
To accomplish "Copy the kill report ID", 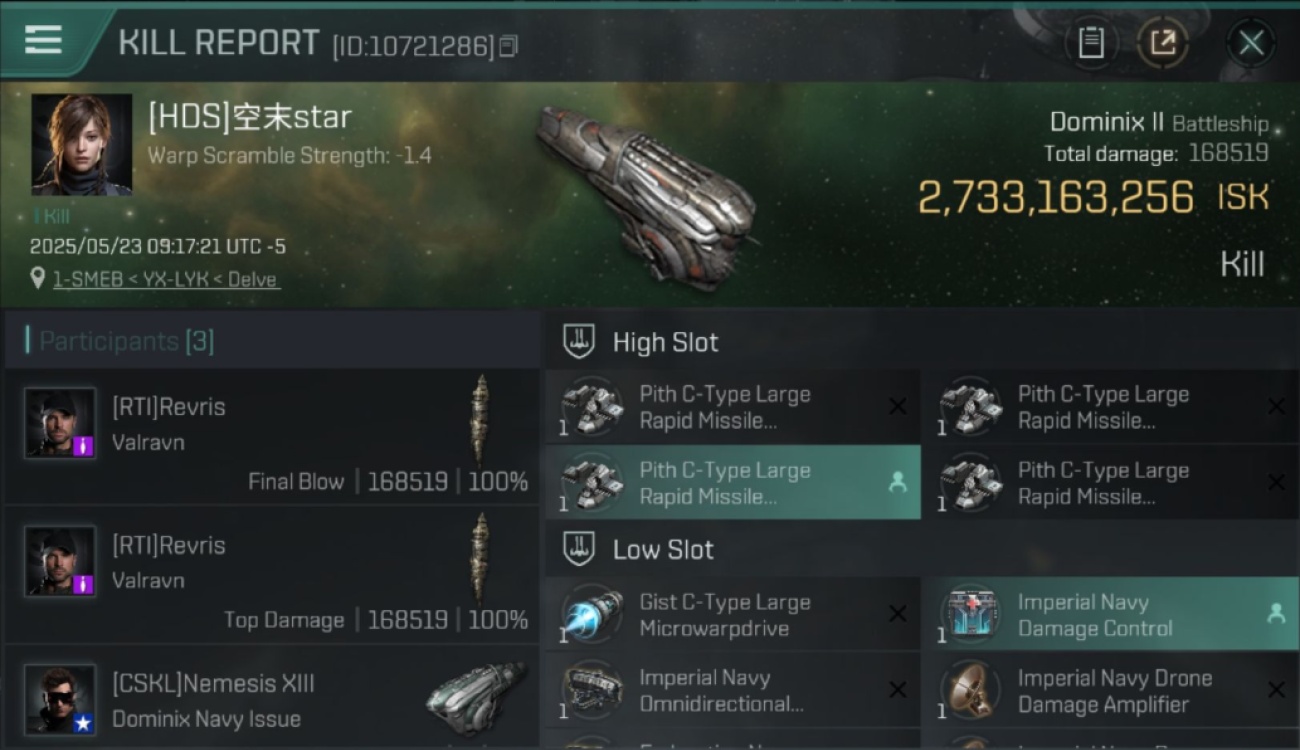I will (x=509, y=46).
